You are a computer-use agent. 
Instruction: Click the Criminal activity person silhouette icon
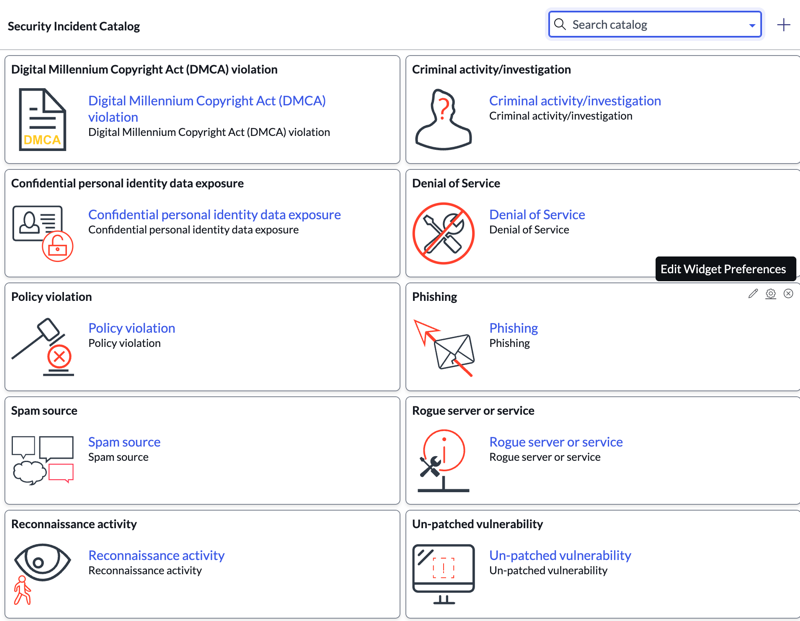pos(443,119)
